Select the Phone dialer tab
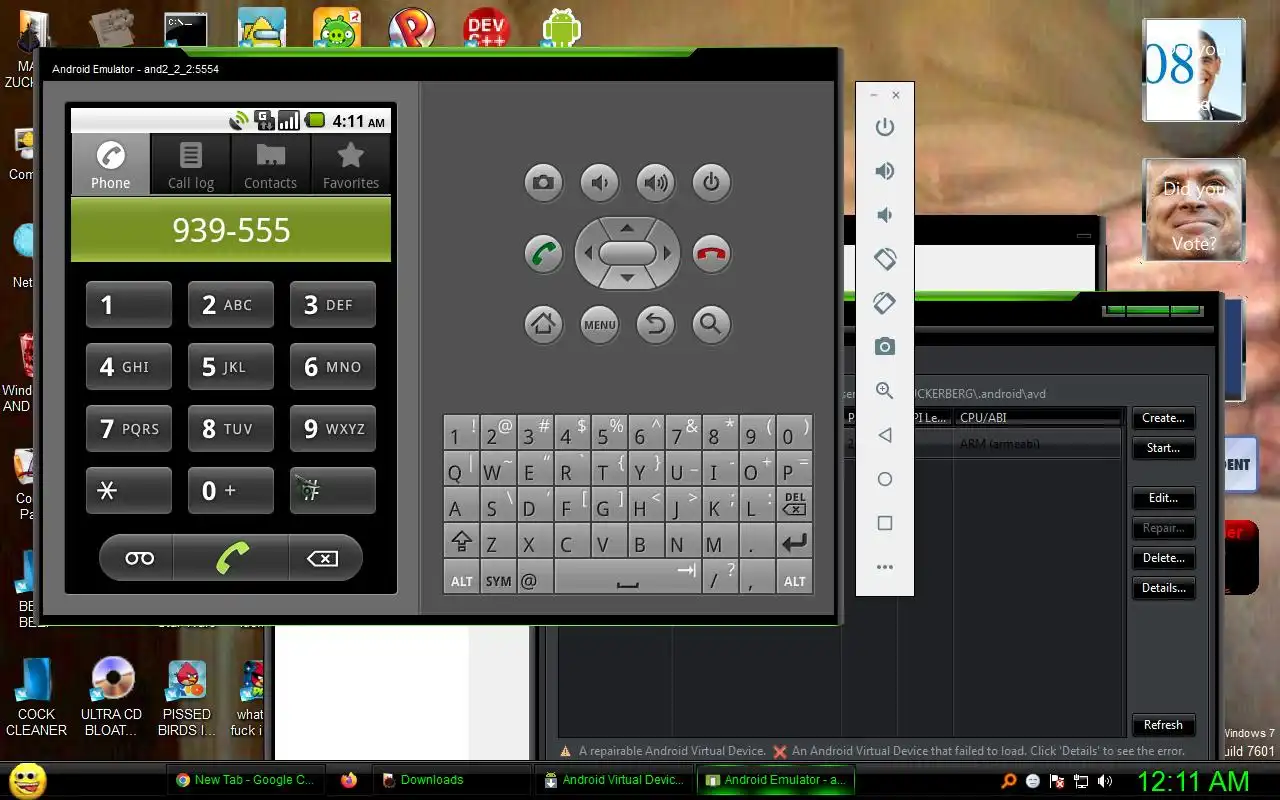This screenshot has width=1280, height=800. tap(111, 164)
